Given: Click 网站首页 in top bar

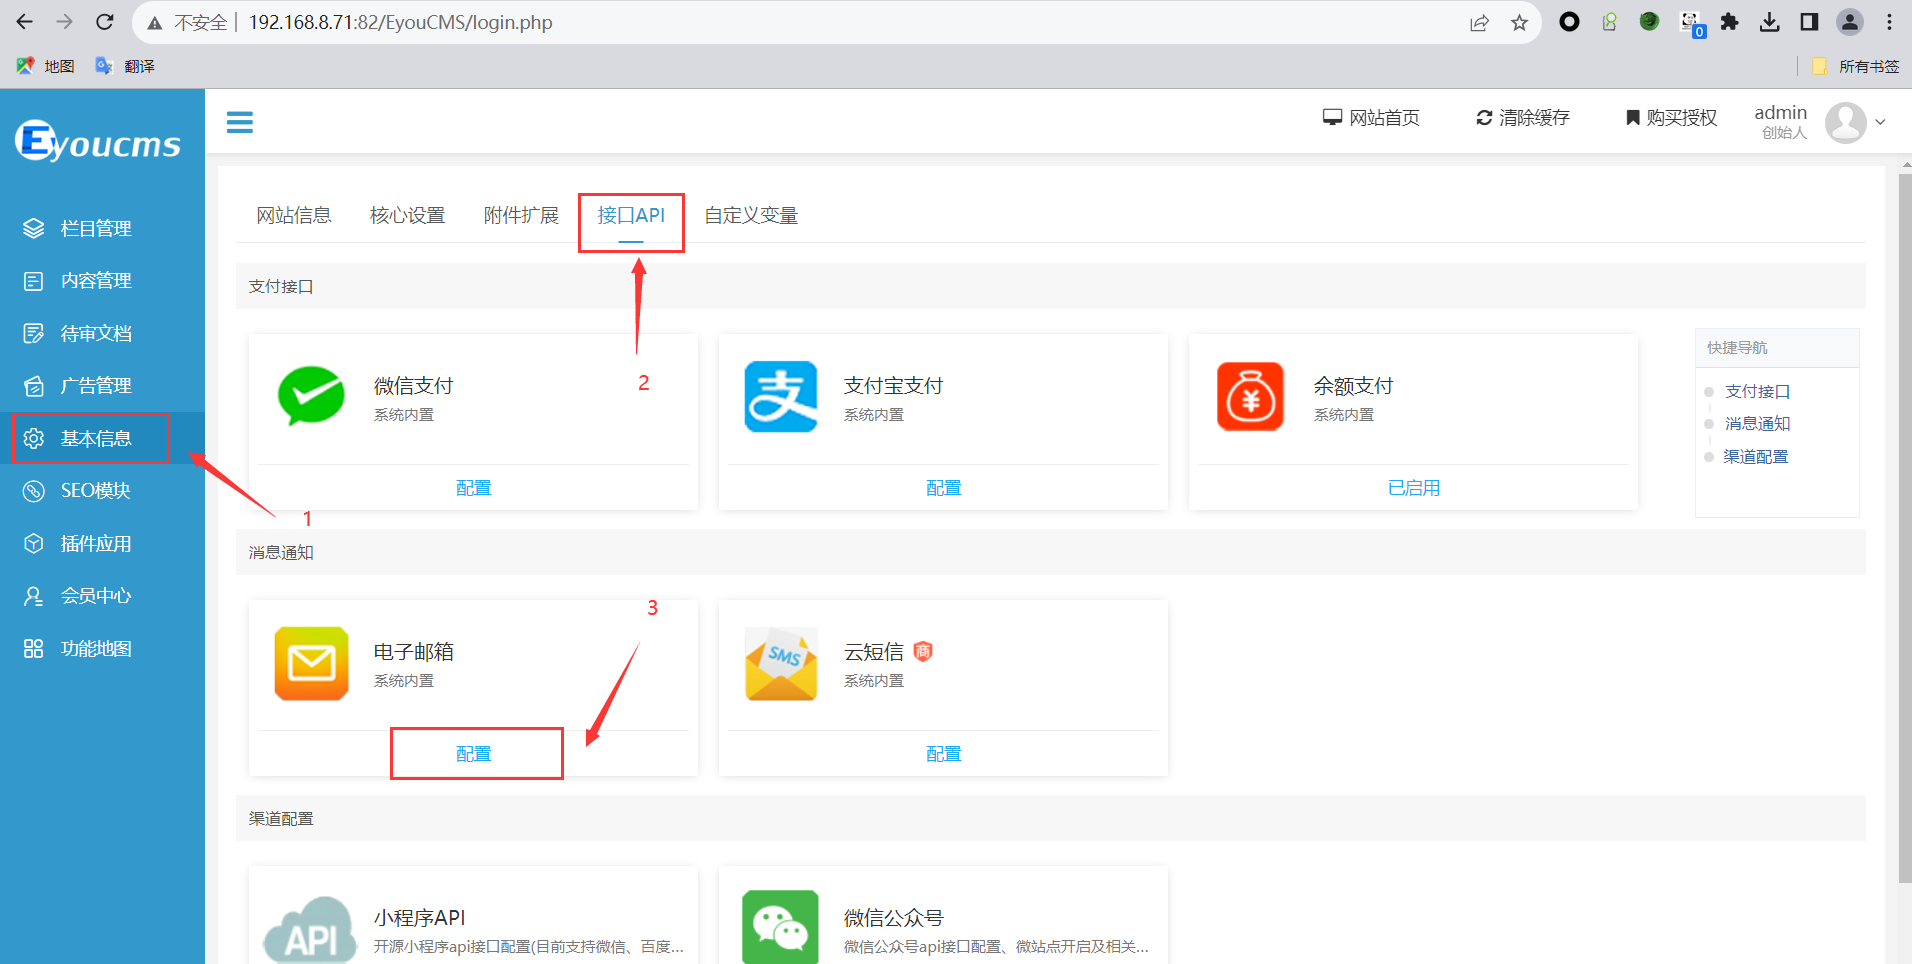Looking at the screenshot, I should point(1371,118).
